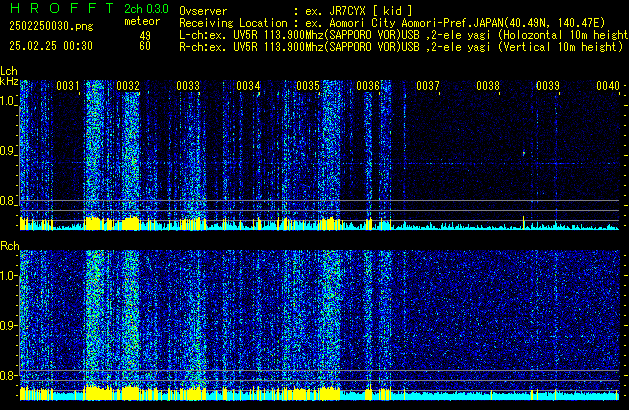629x410 pixels.
Task: Jump to the 0031 time marker
Action: pos(68,86)
